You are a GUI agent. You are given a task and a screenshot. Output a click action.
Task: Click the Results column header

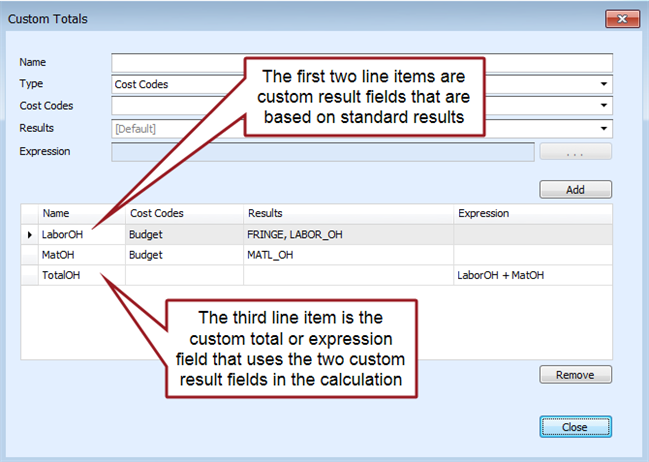point(346,213)
